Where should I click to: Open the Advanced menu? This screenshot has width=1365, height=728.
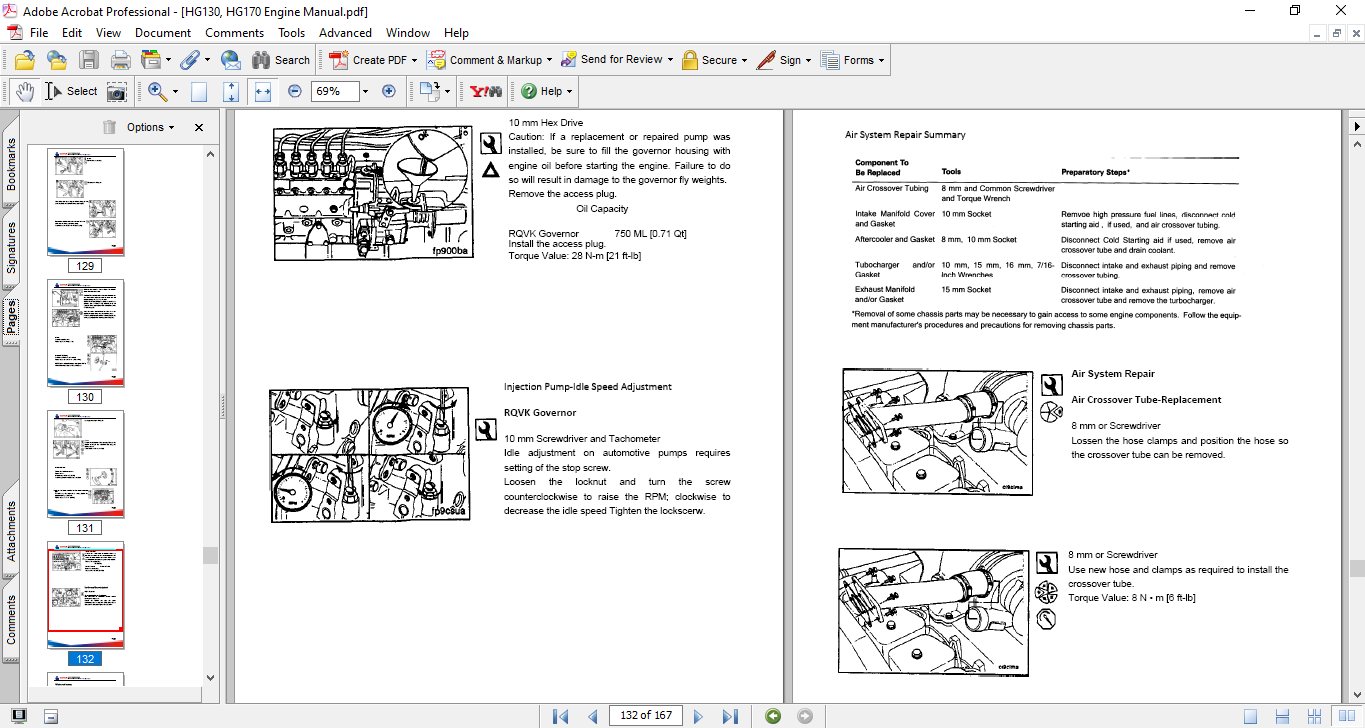pos(345,32)
